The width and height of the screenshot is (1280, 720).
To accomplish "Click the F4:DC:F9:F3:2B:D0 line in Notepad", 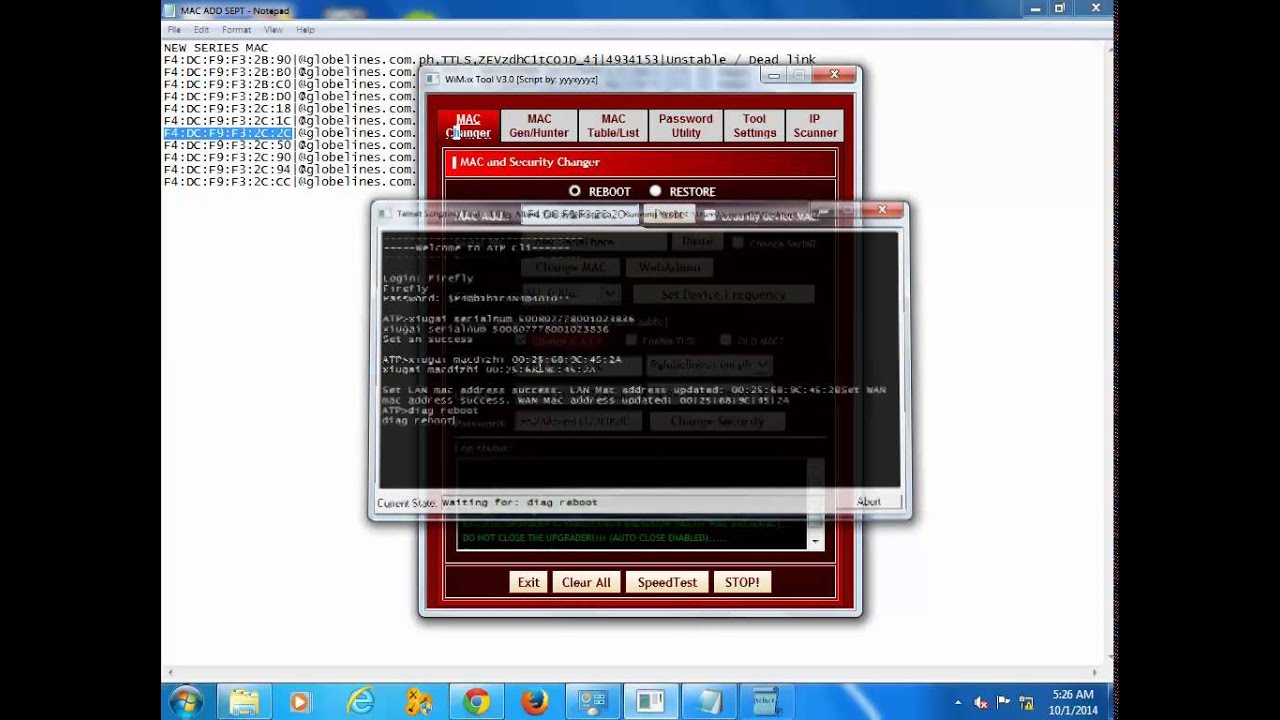I will click(289, 96).
